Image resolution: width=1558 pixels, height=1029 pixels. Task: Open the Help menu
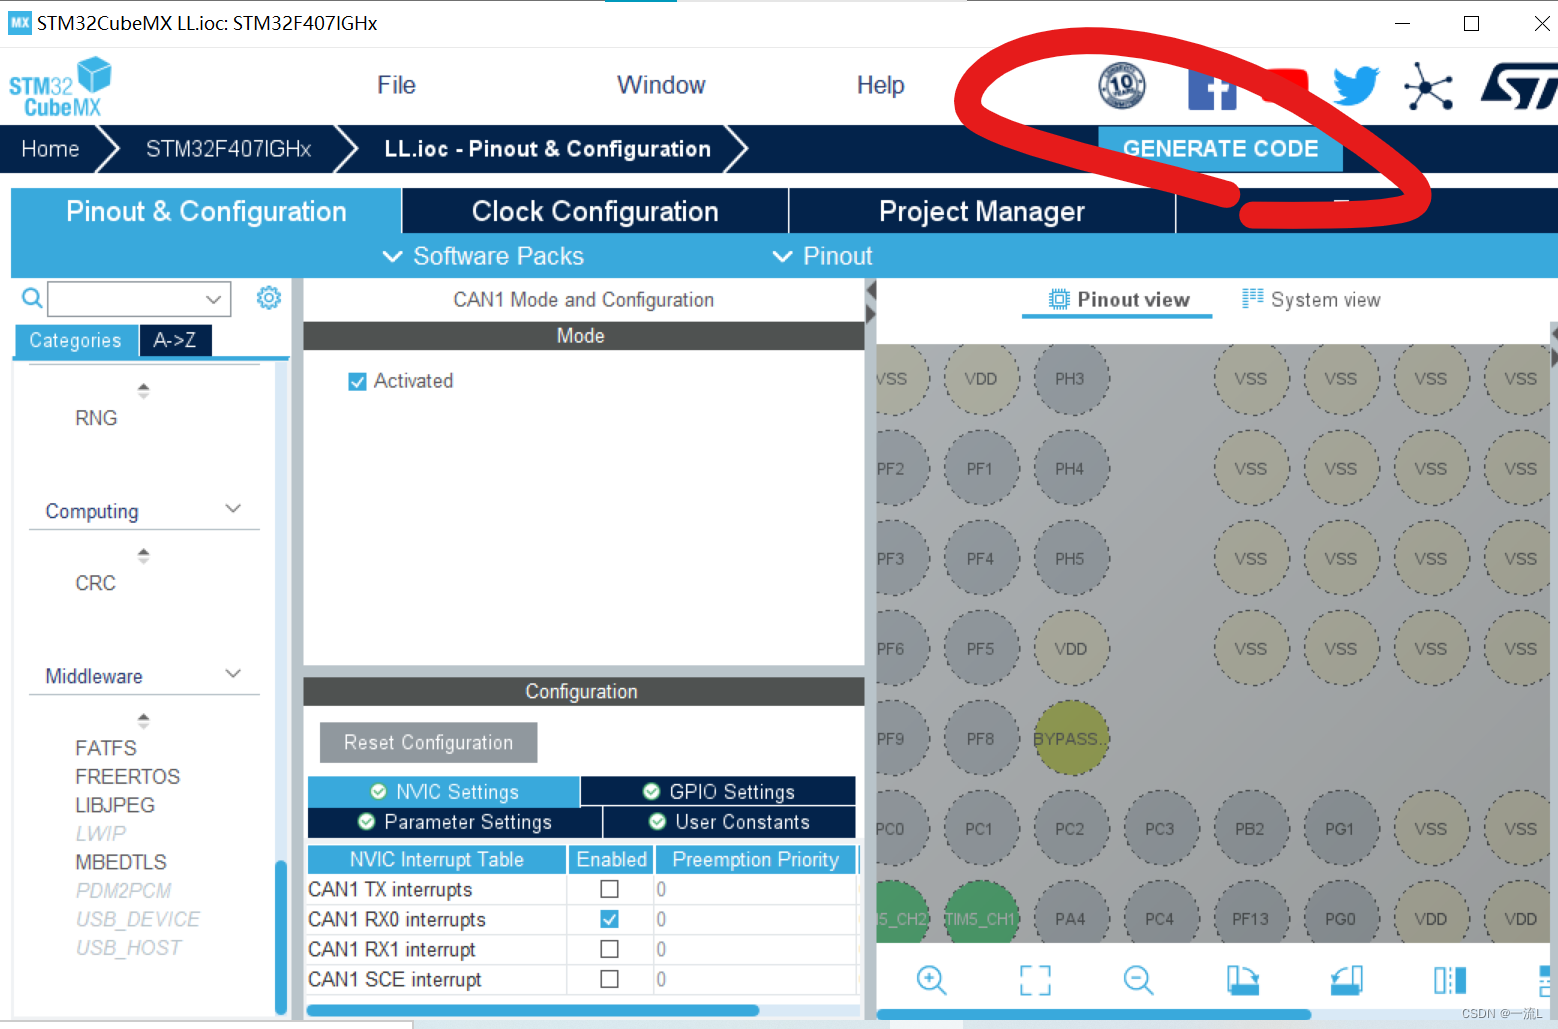[x=880, y=85]
